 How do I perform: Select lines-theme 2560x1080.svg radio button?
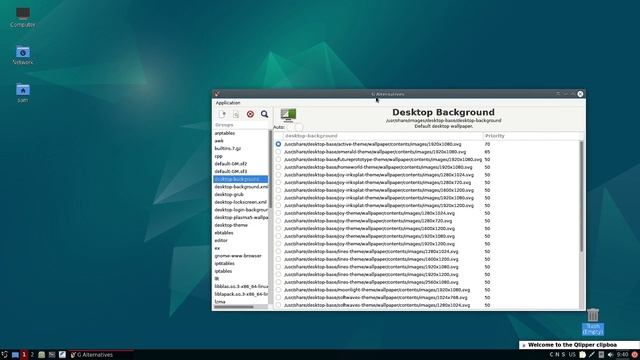[278, 282]
